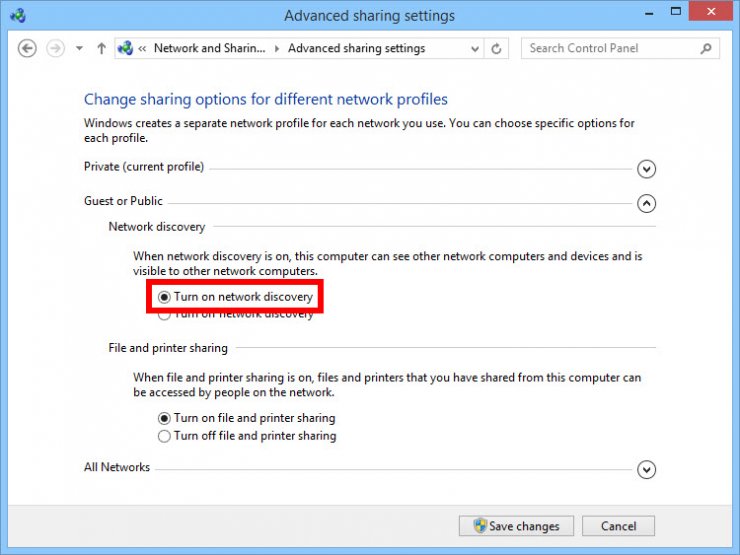This screenshot has width=740, height=555.
Task: Refresh the page using the refresh icon
Action: [x=496, y=49]
